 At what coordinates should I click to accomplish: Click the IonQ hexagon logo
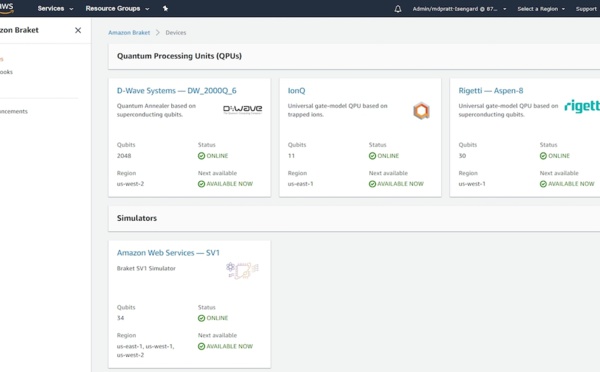421,111
